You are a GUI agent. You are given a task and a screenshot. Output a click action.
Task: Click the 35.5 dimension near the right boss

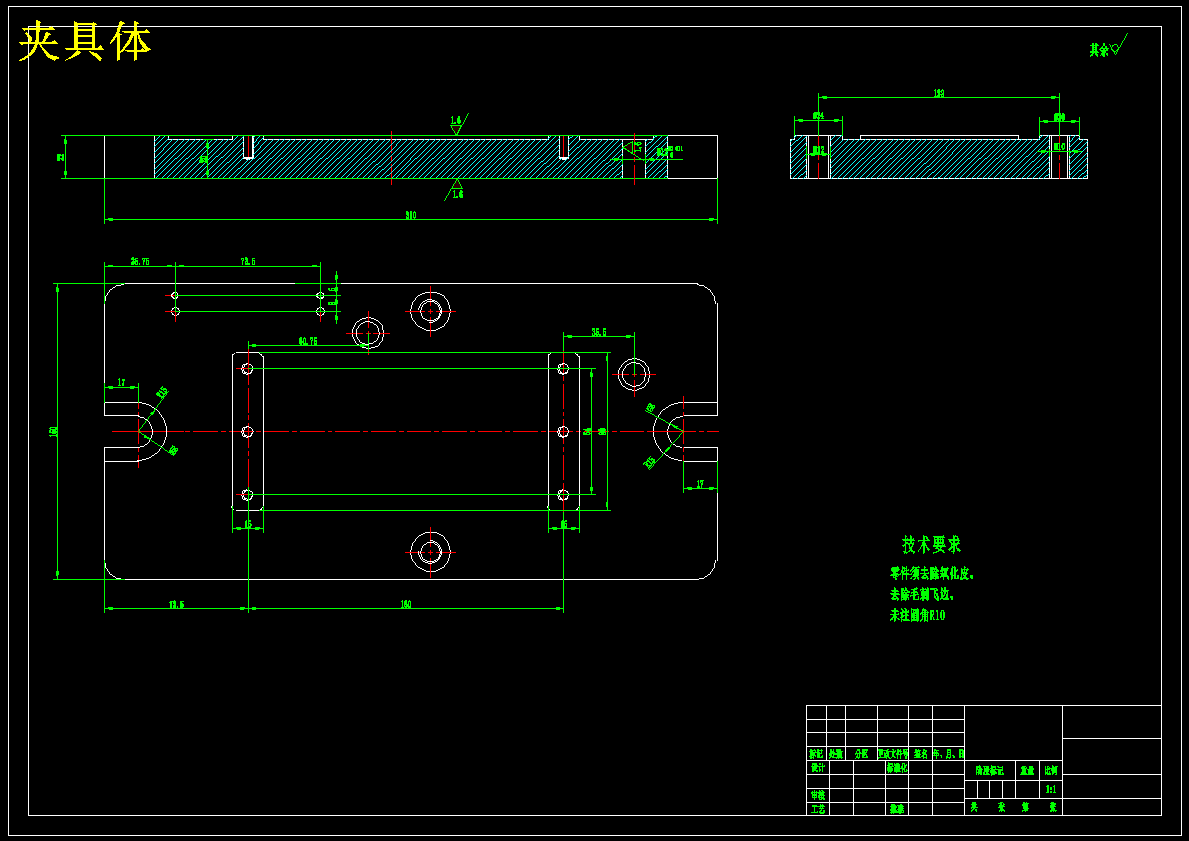(599, 332)
